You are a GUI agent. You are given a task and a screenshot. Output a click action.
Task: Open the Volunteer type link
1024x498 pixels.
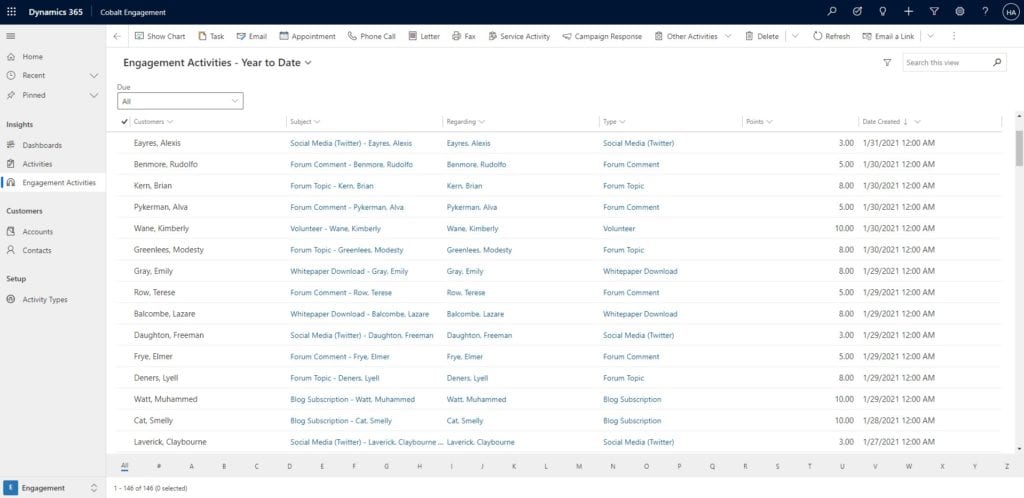click(x=619, y=228)
